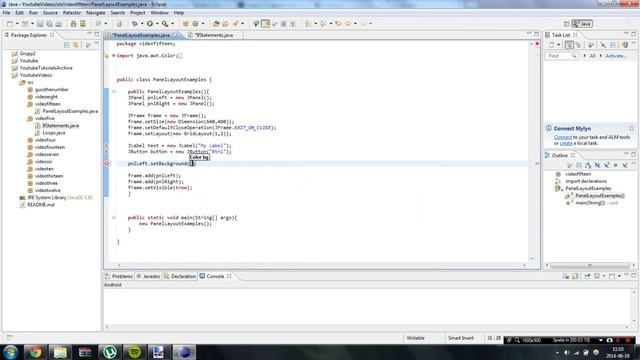The width and height of the screenshot is (640, 360).
Task: Open the Navigate menu
Action: 96,13
